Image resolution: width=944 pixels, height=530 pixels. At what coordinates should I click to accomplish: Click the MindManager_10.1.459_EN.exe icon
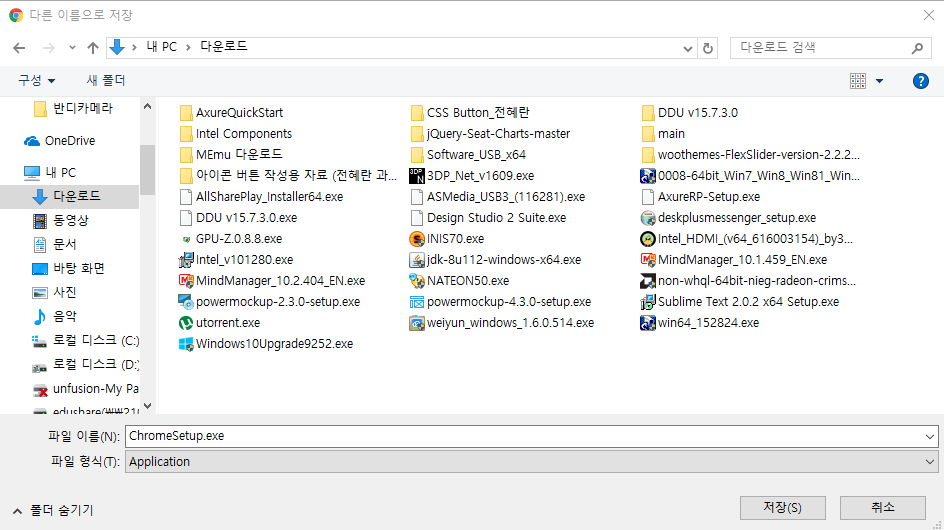click(648, 260)
